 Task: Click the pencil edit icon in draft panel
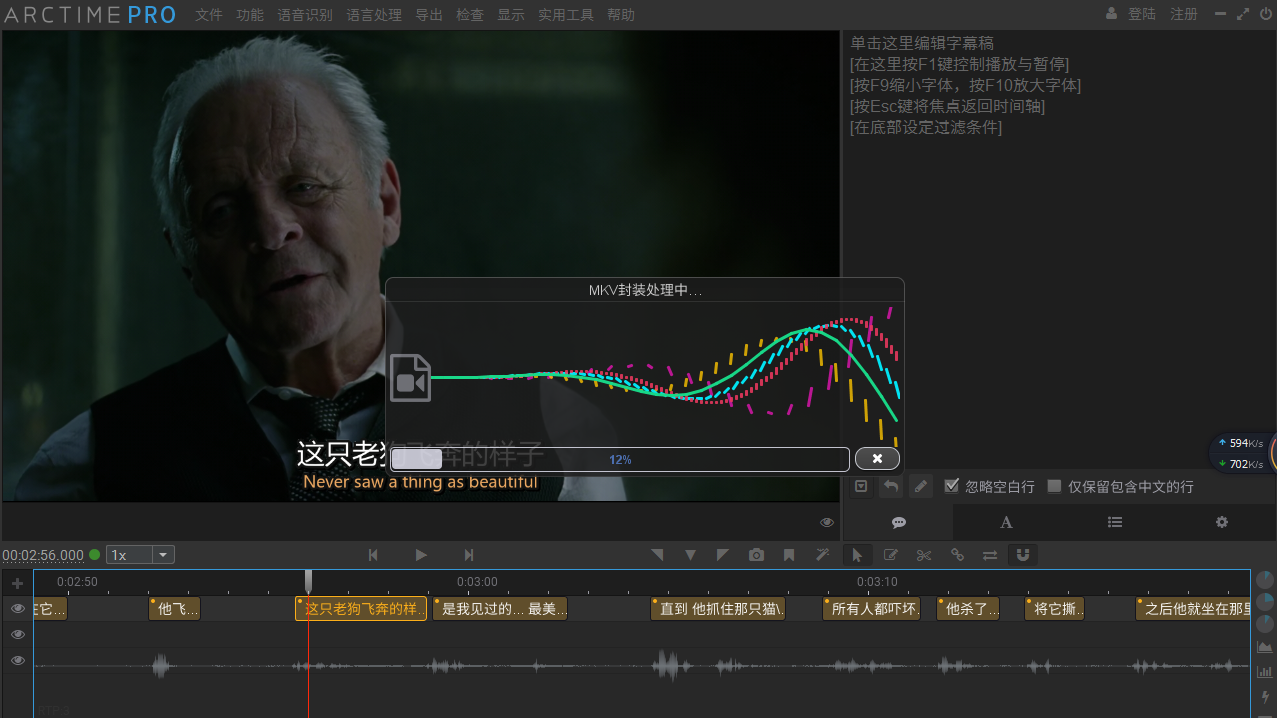(x=921, y=486)
